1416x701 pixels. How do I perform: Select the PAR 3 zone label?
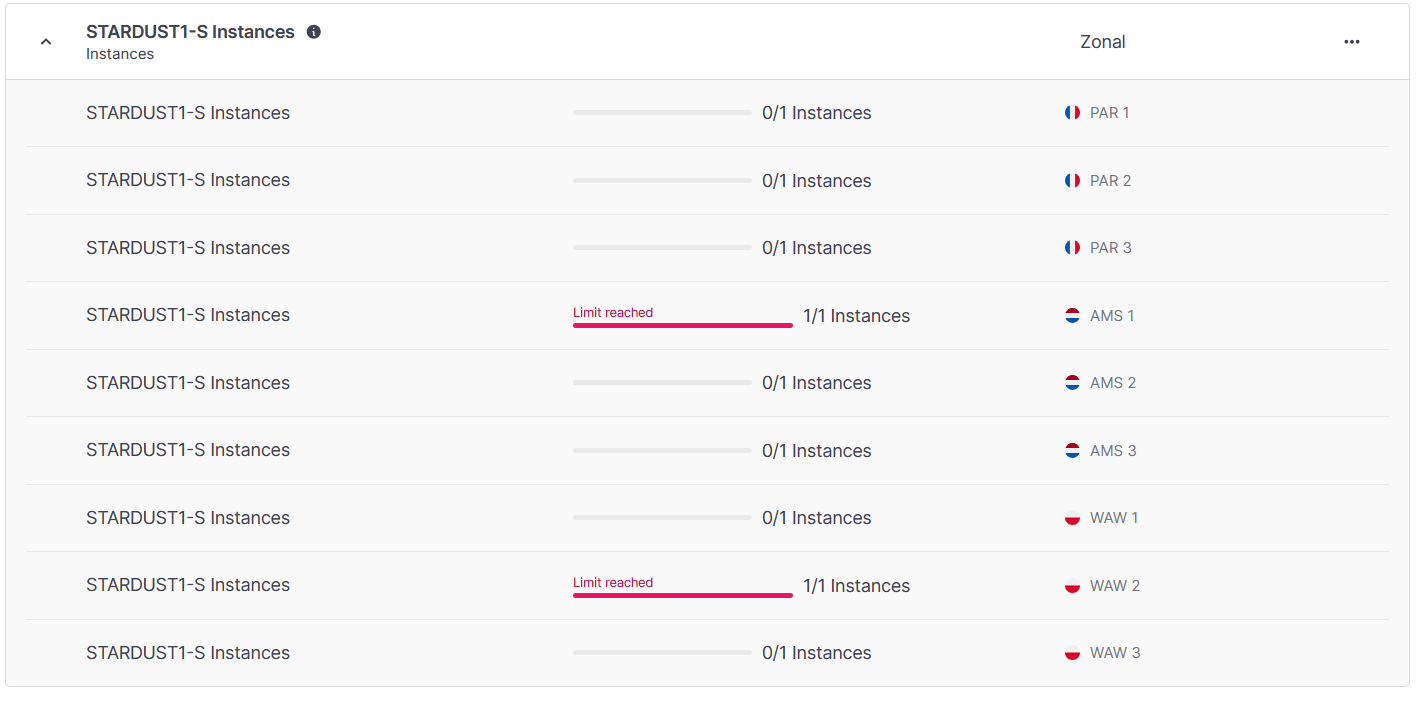[1111, 248]
